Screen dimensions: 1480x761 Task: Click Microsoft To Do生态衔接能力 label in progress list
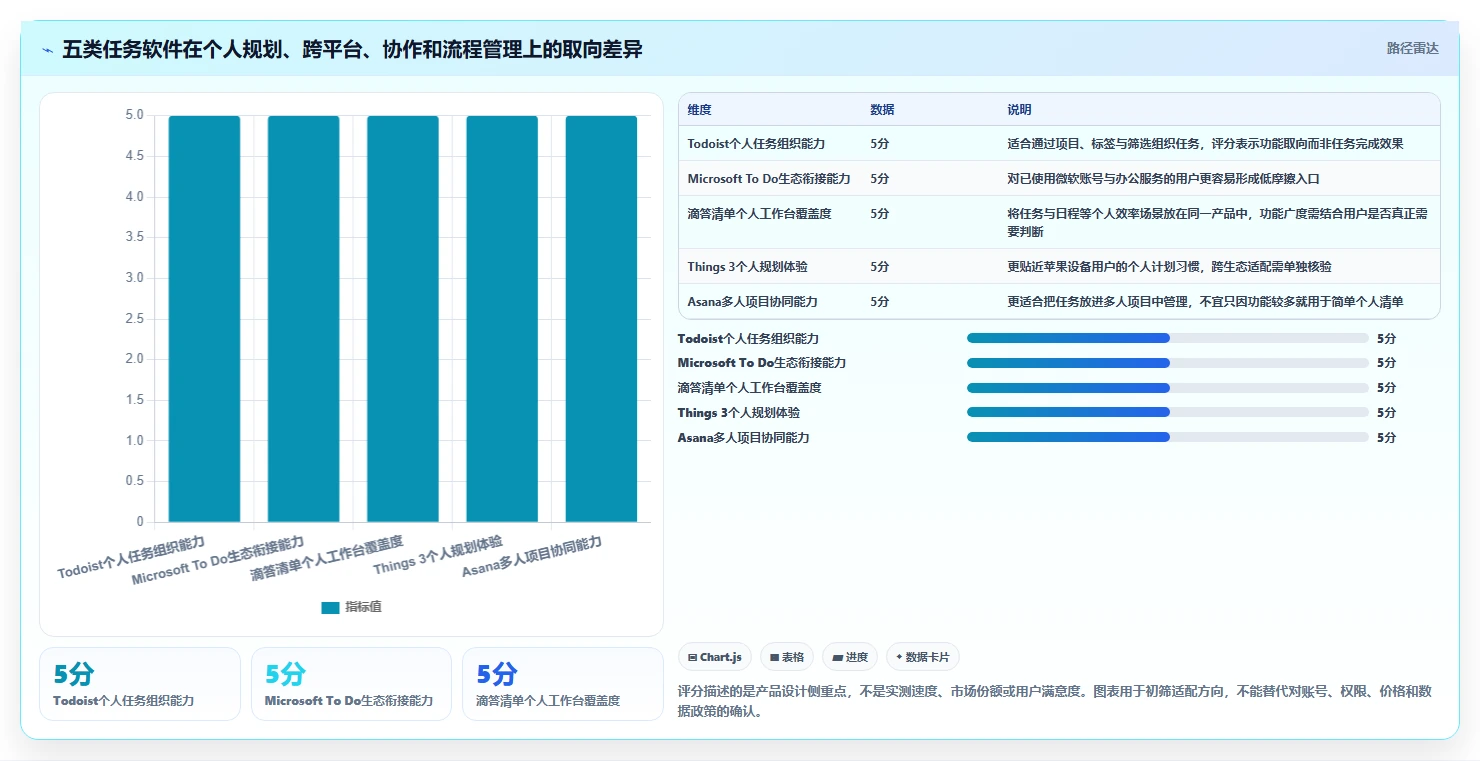[762, 363]
